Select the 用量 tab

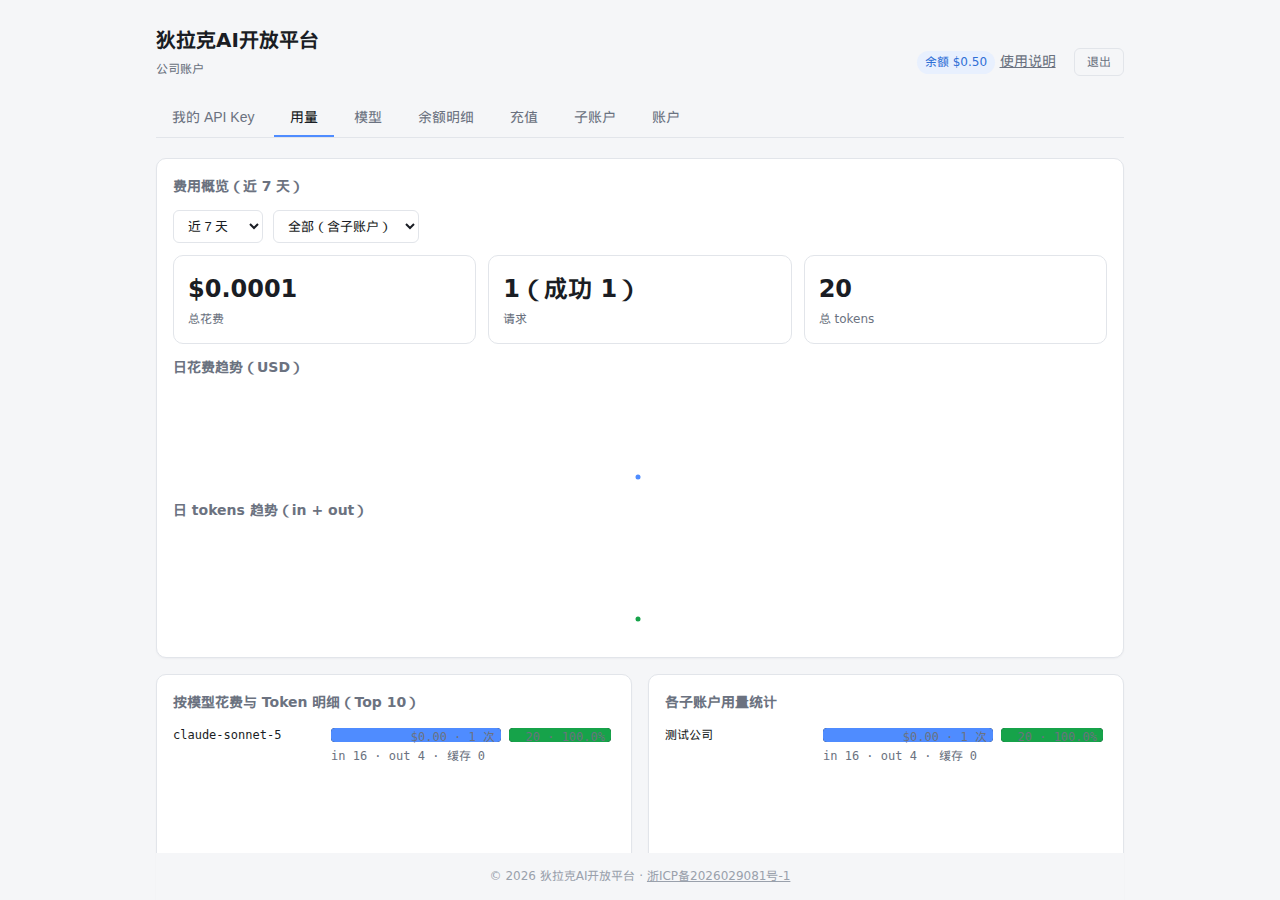click(x=304, y=117)
